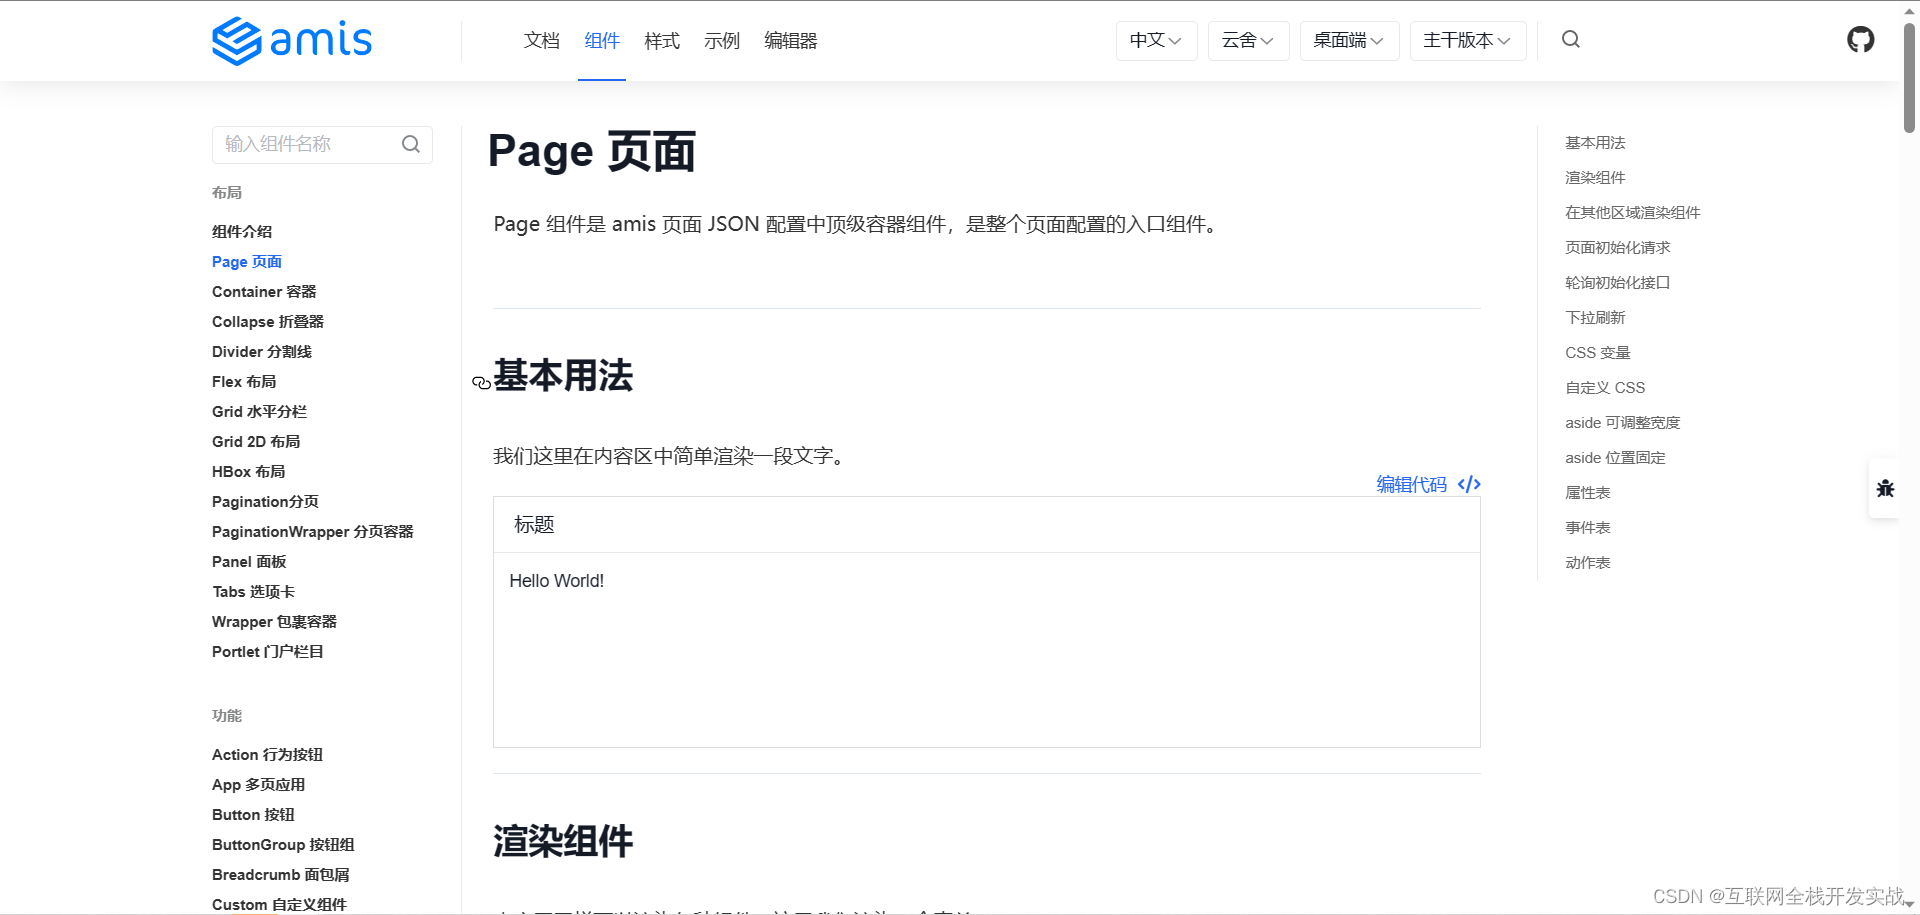Jump to 在其他区域渲染组件 in the outline
Screen dimensions: 1920x915
click(1633, 213)
